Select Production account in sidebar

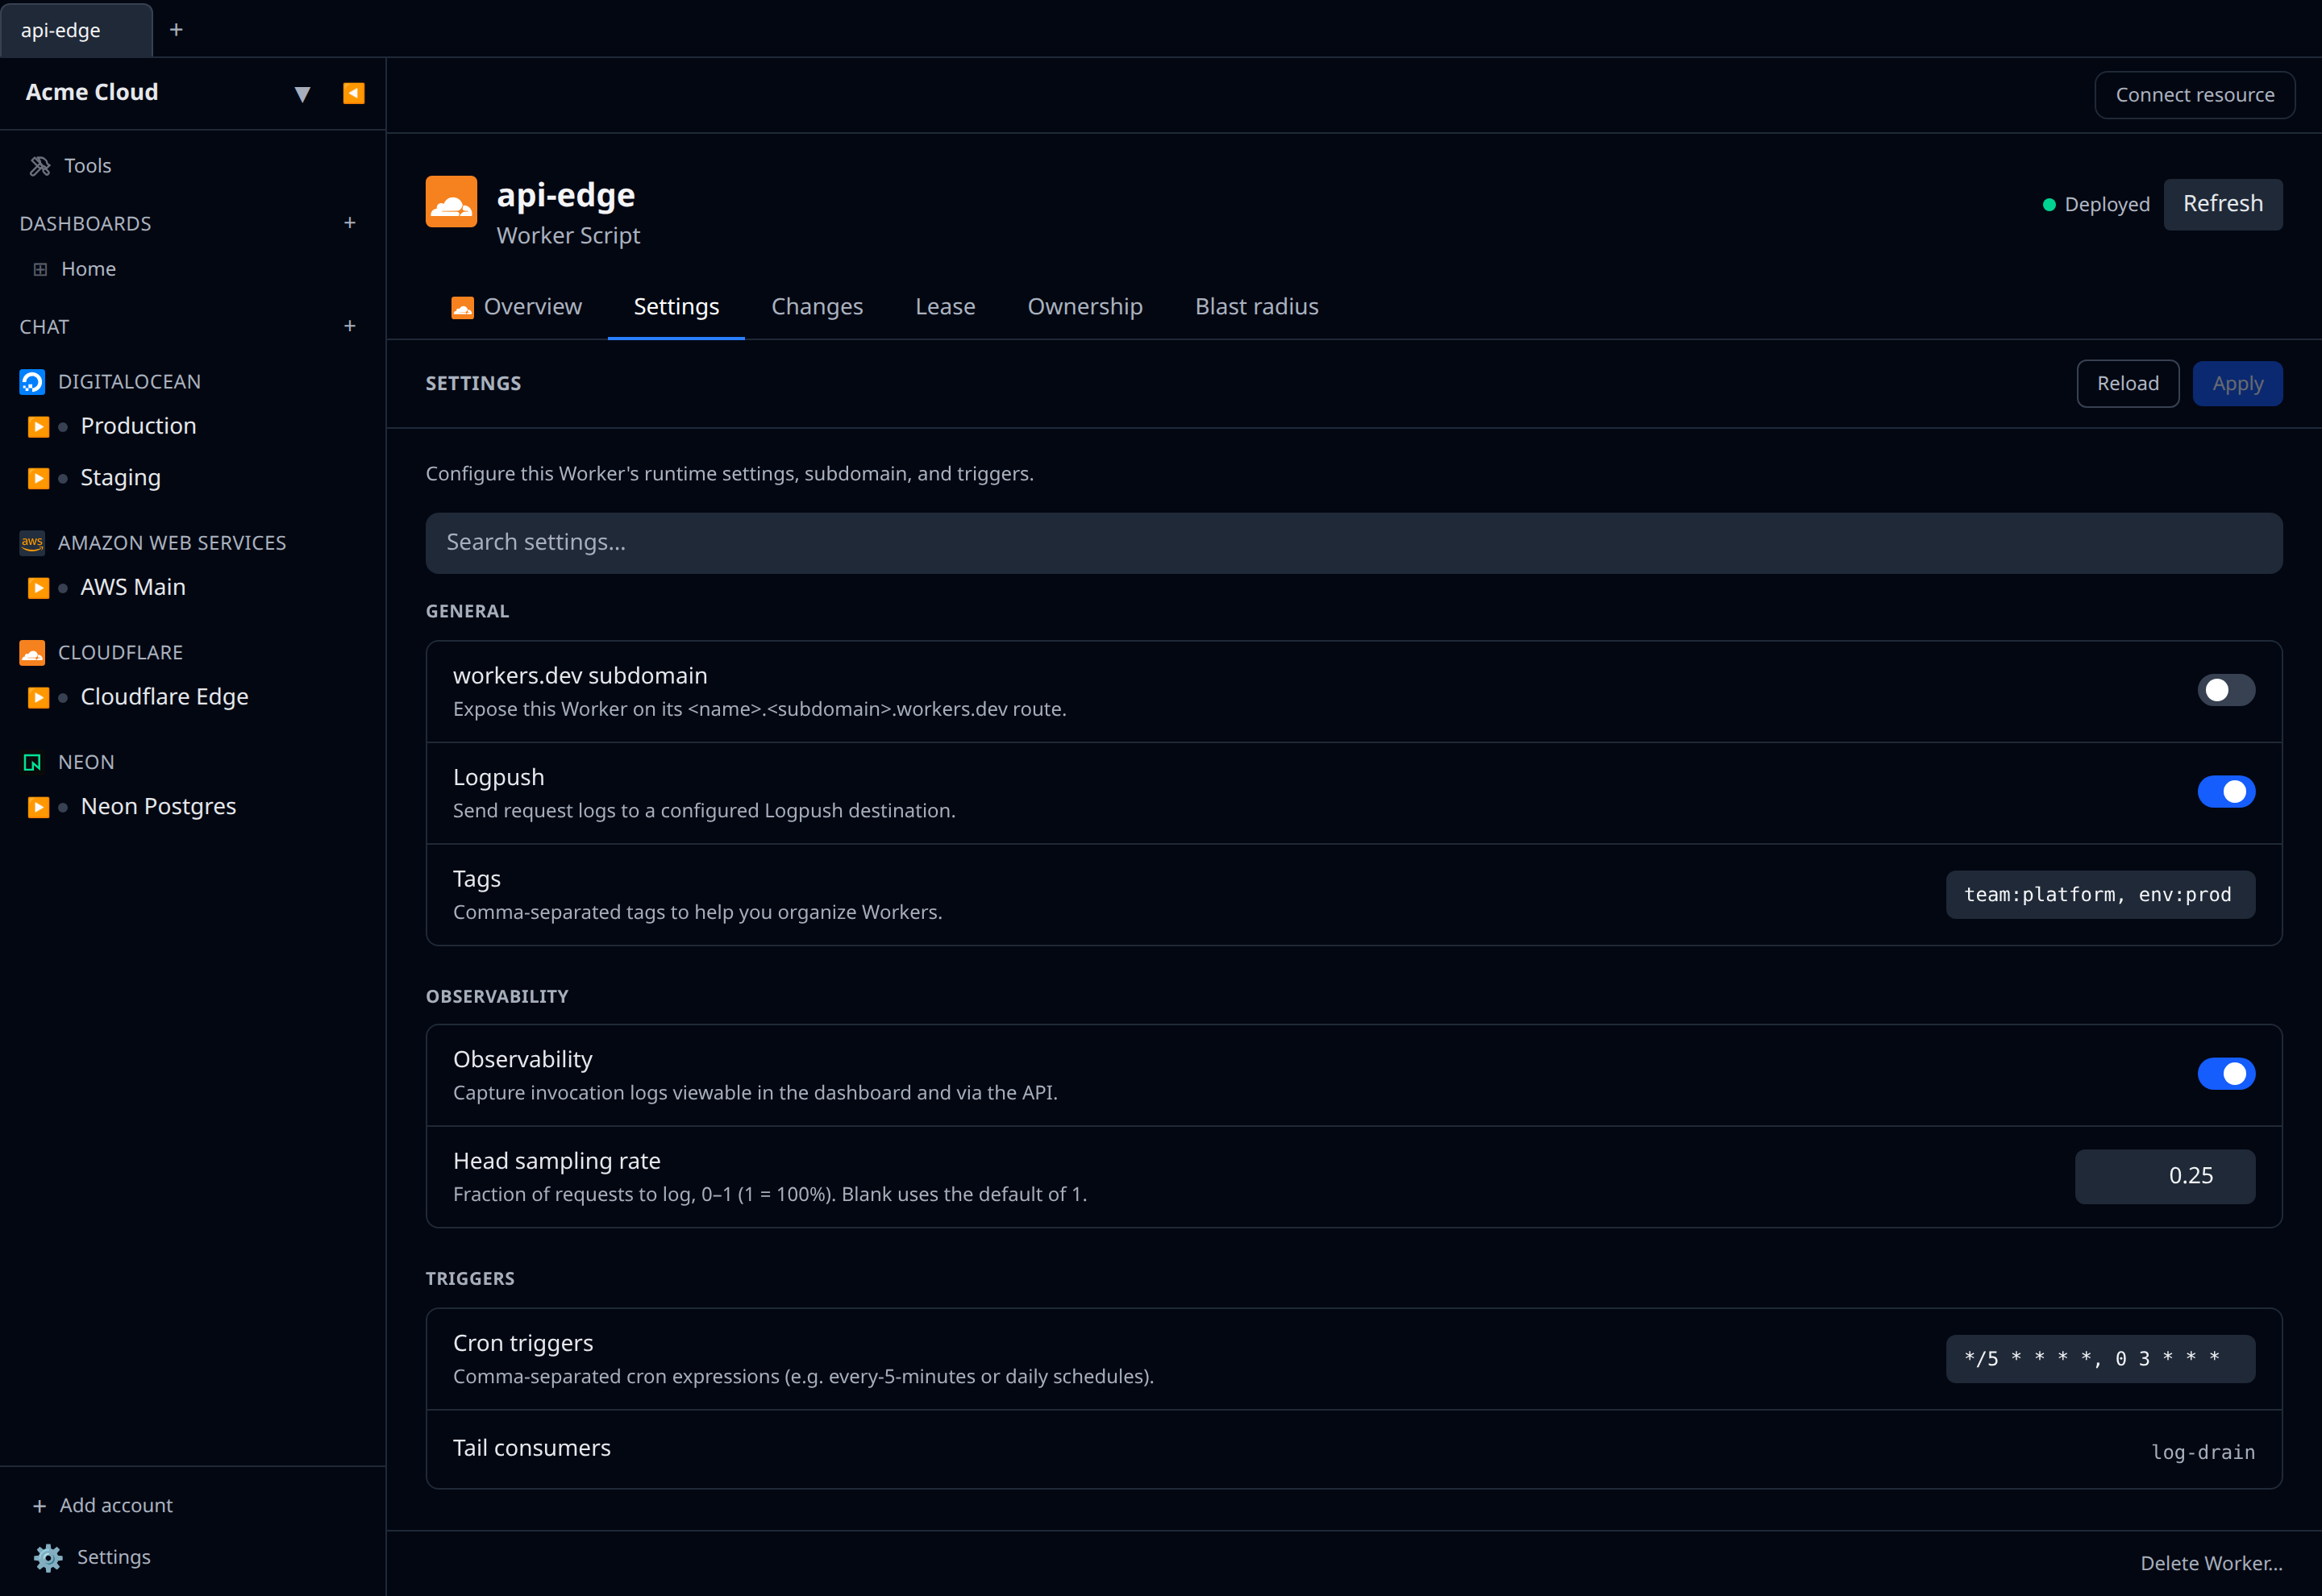pos(138,426)
